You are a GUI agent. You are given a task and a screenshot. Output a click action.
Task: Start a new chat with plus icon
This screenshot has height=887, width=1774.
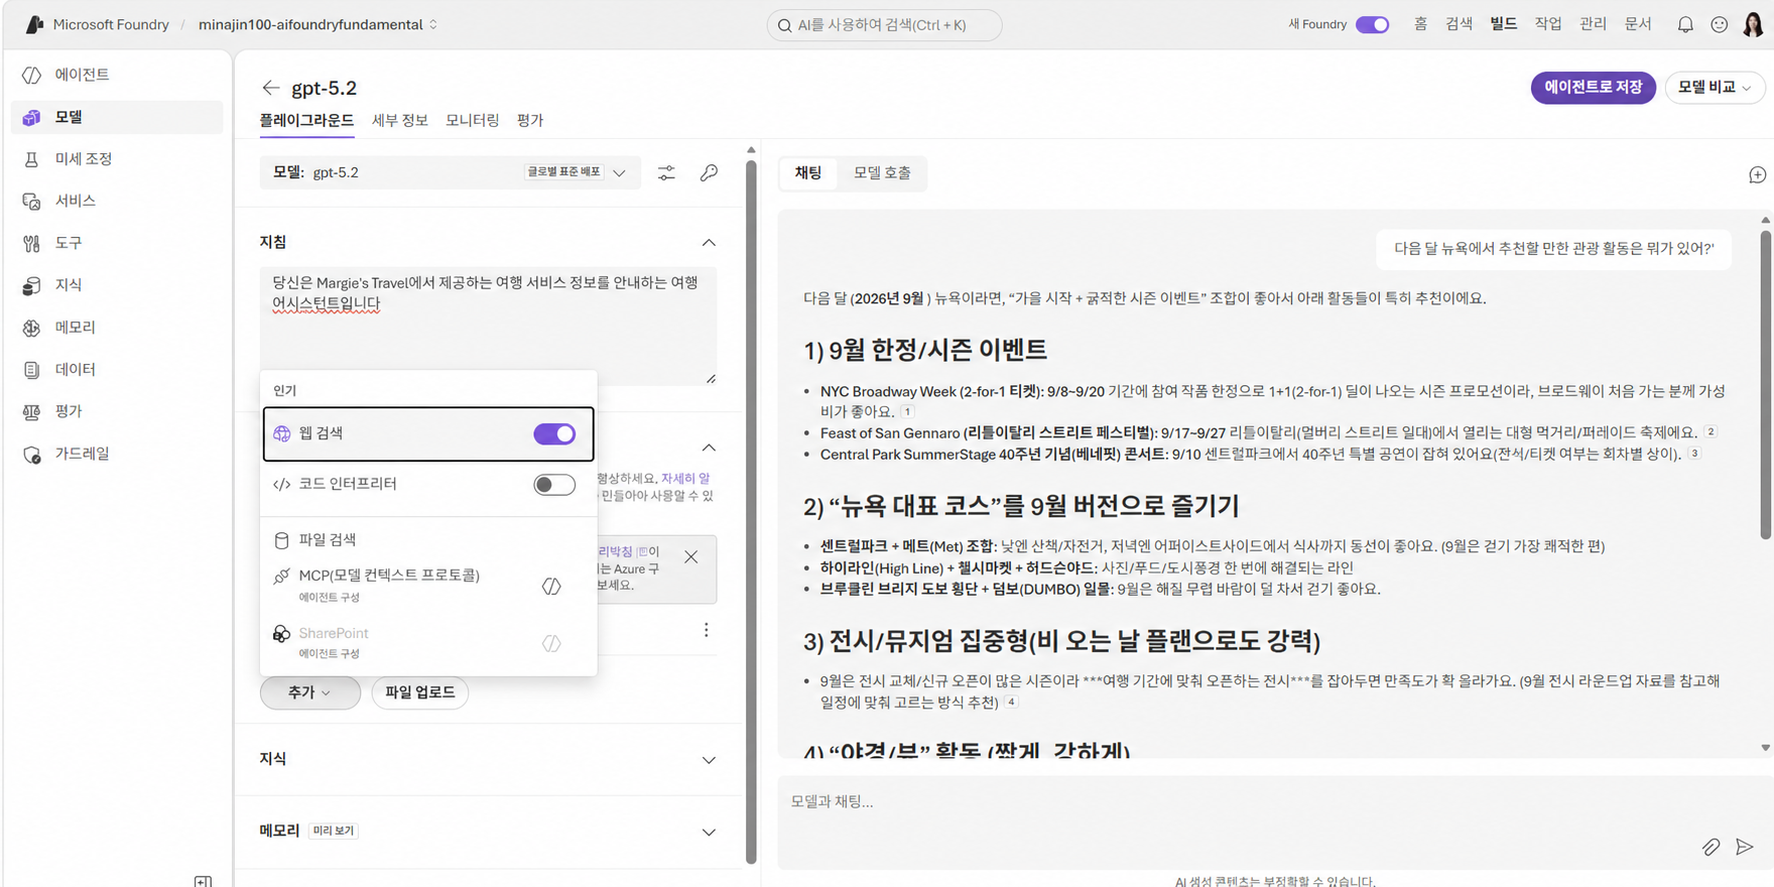pyautogui.click(x=1757, y=175)
